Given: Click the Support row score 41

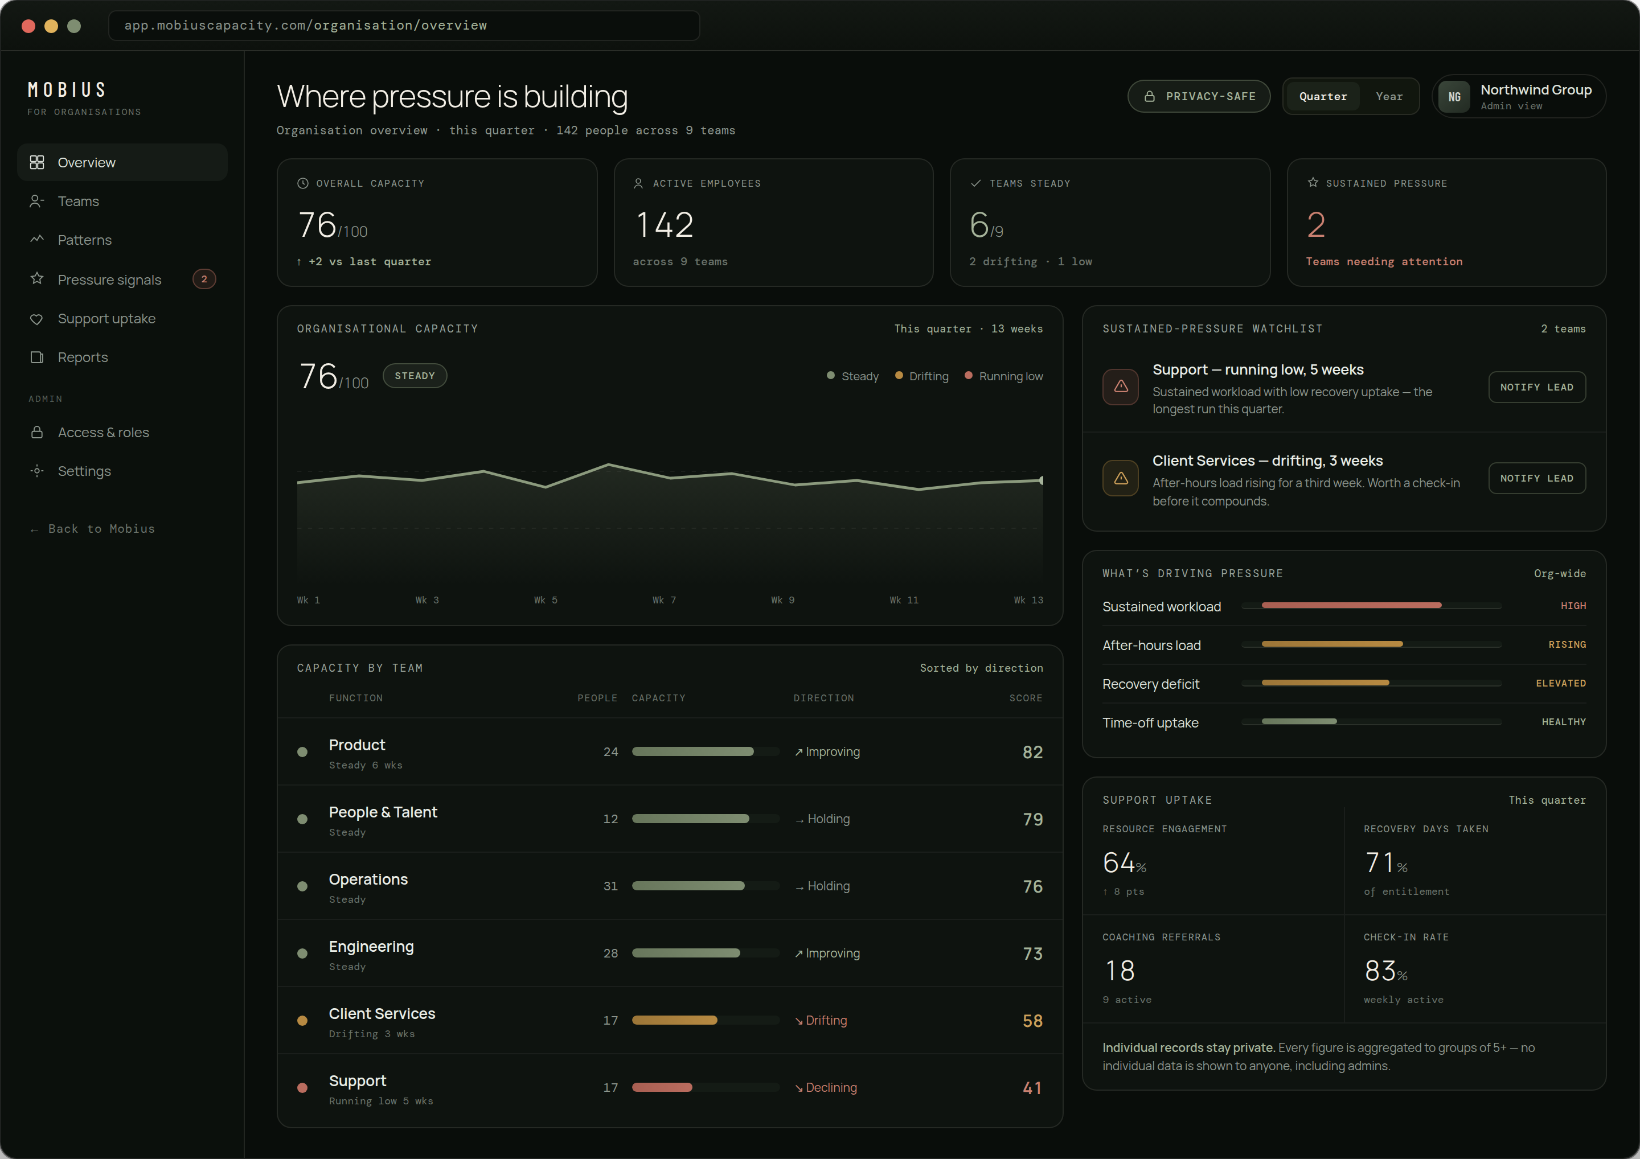Looking at the screenshot, I should click(1033, 1088).
